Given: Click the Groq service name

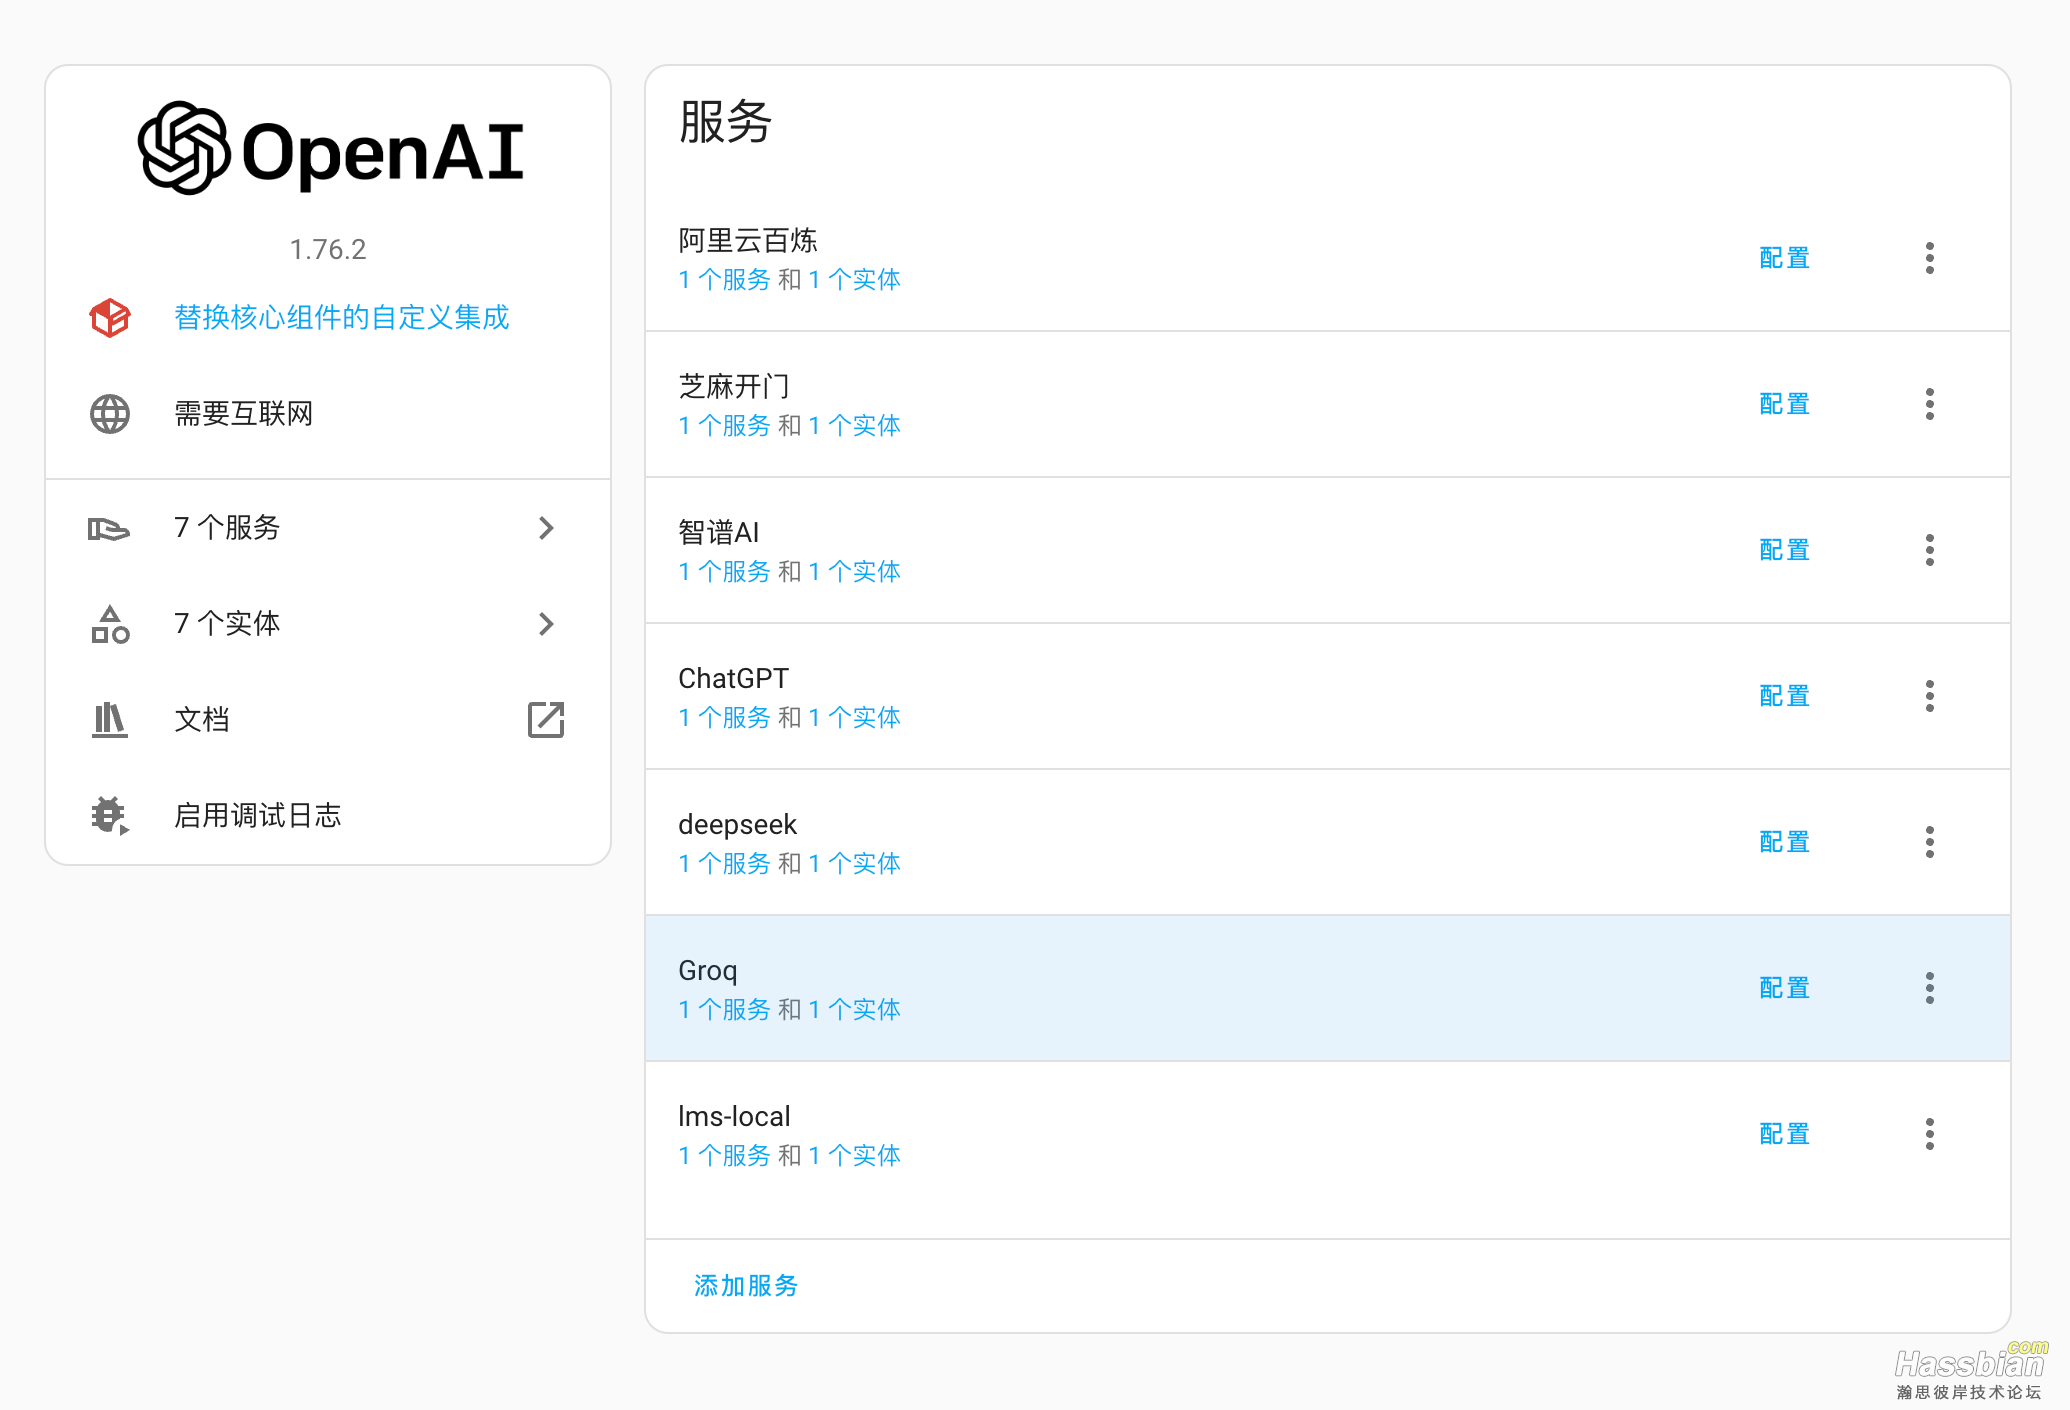Looking at the screenshot, I should pyautogui.click(x=708, y=971).
